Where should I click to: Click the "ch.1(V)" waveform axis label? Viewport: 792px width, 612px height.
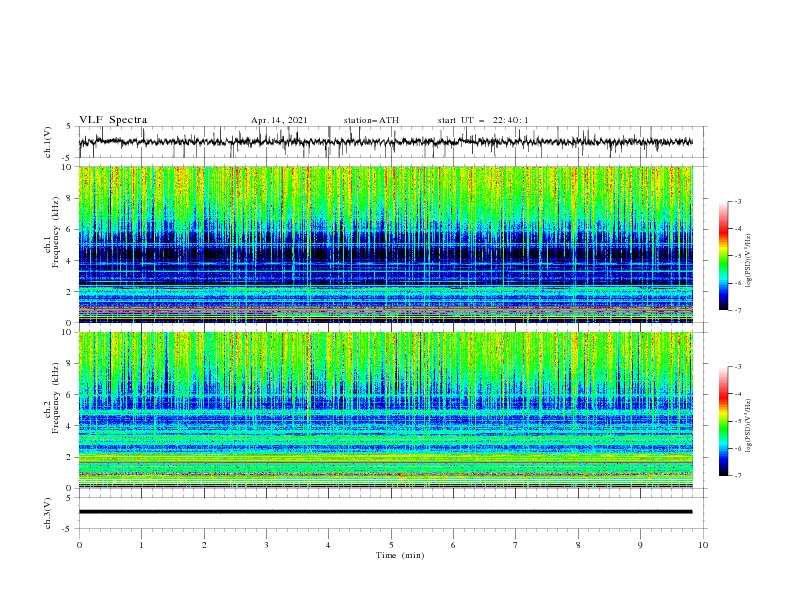pos(48,142)
